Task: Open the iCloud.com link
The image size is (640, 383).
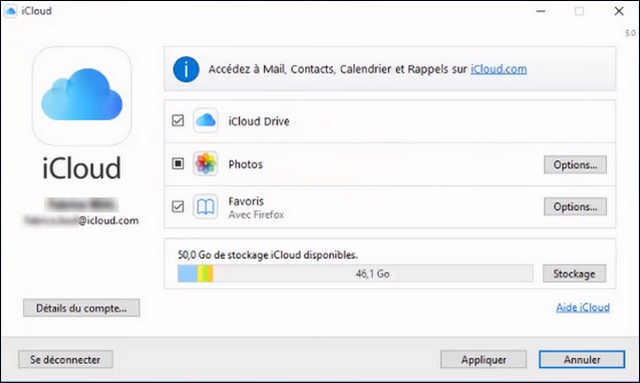Action: pos(498,69)
